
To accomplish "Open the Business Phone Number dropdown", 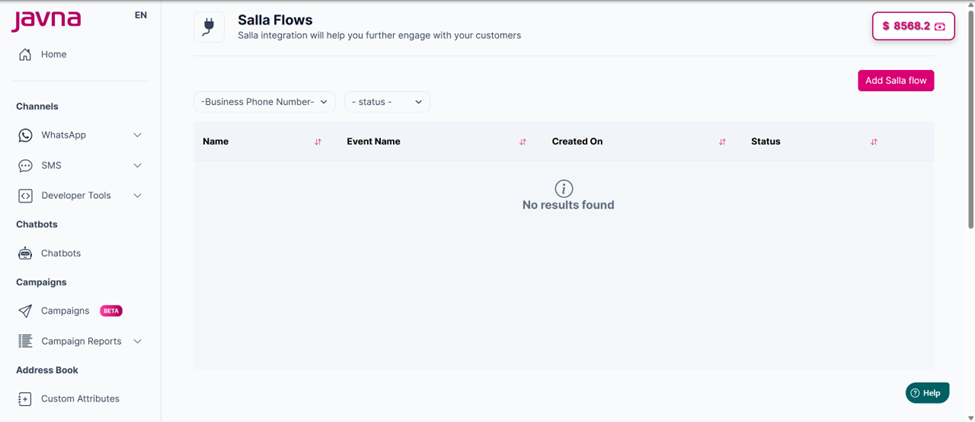I will point(265,102).
